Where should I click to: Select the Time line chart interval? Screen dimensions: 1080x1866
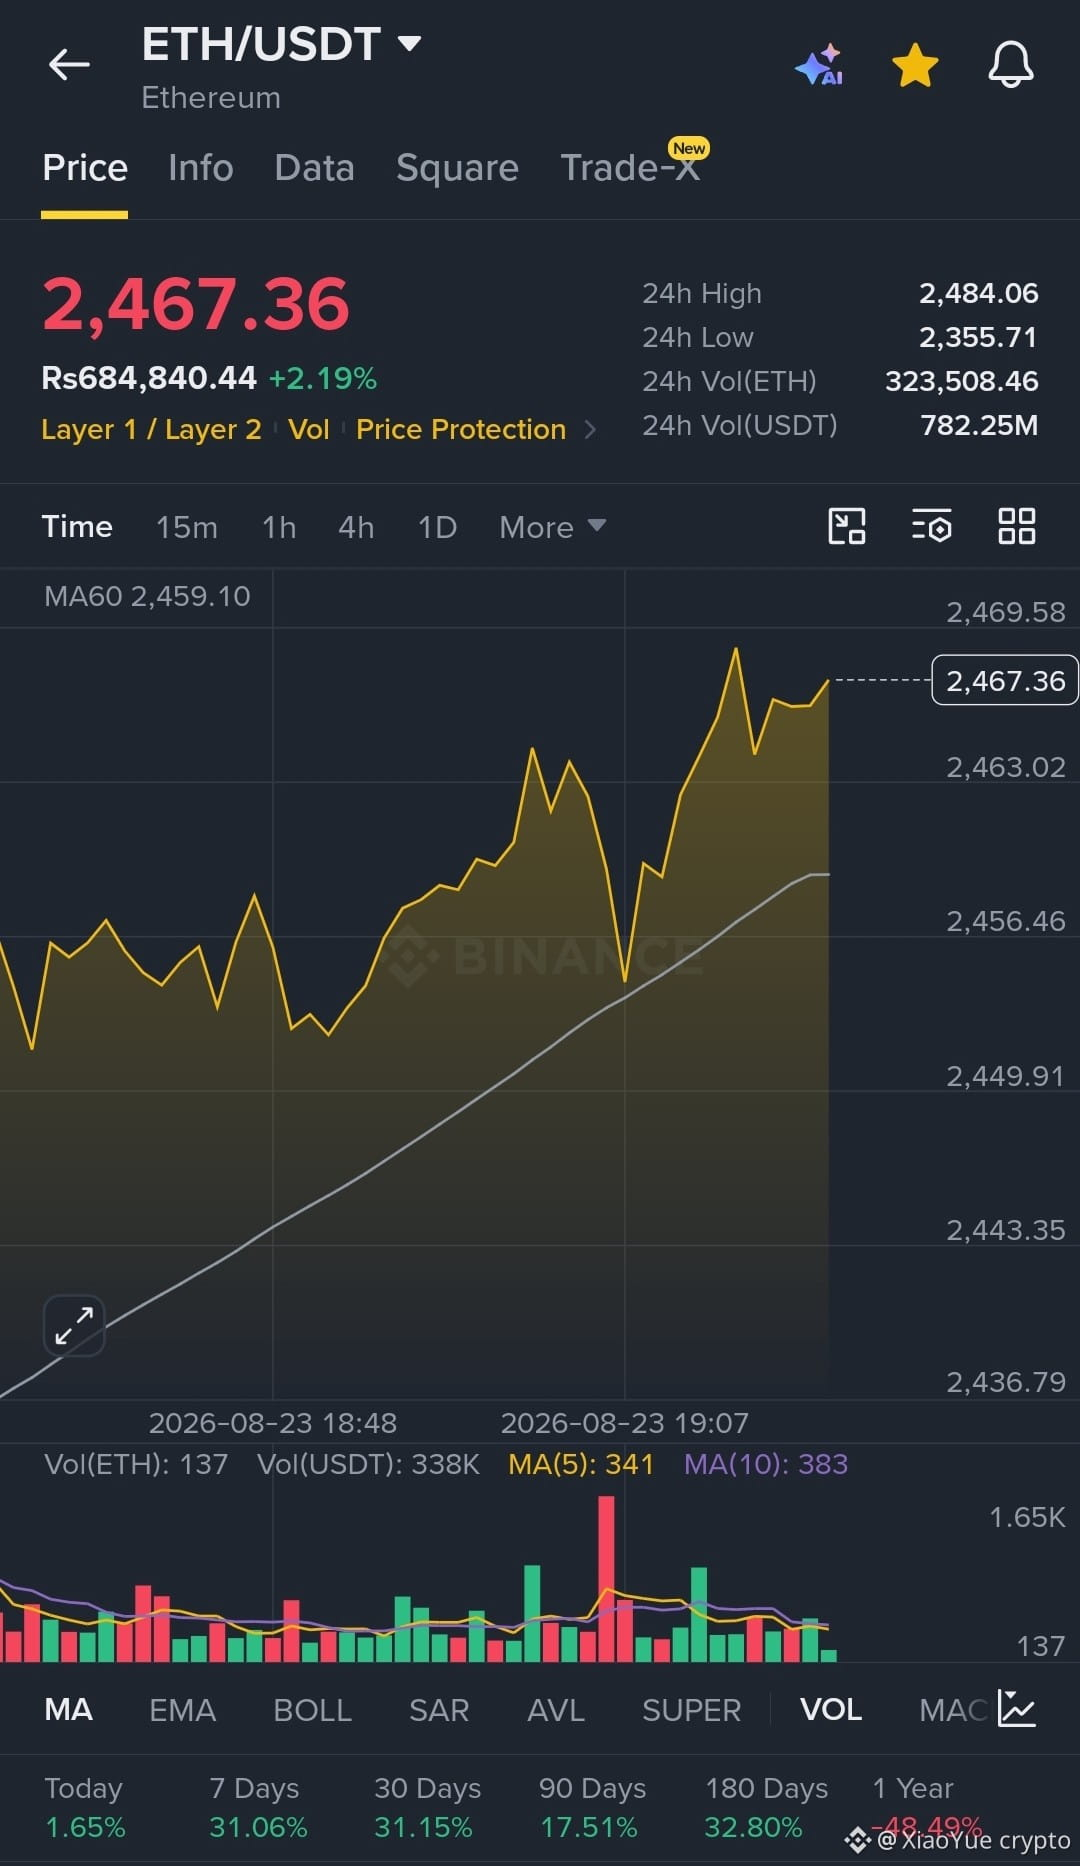[x=77, y=527]
